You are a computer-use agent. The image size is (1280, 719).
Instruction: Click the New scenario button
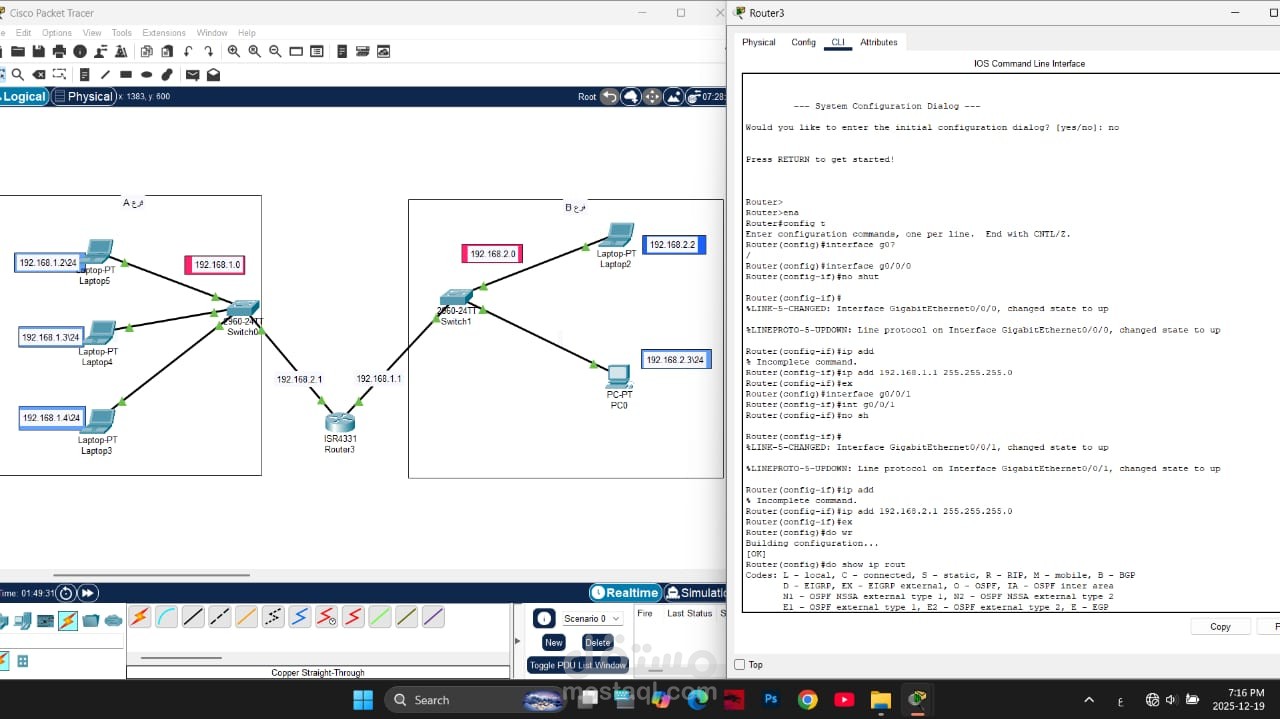point(554,642)
